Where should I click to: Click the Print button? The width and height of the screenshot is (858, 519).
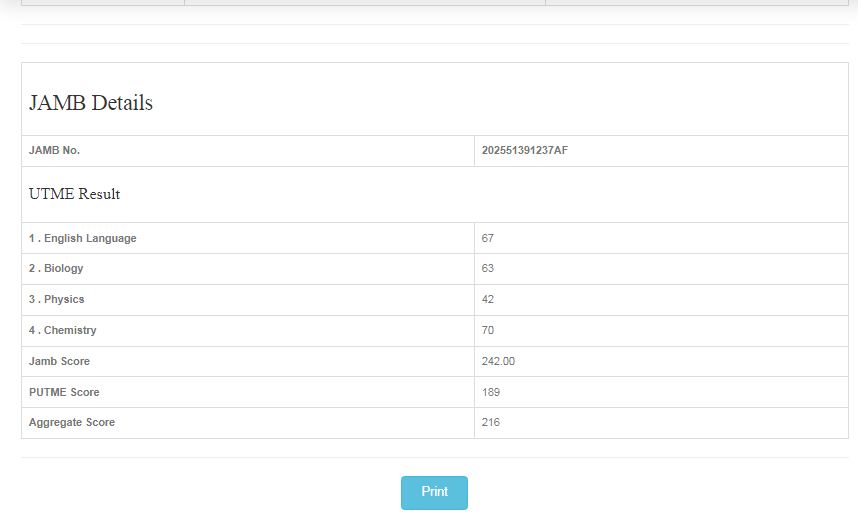pyautogui.click(x=434, y=492)
